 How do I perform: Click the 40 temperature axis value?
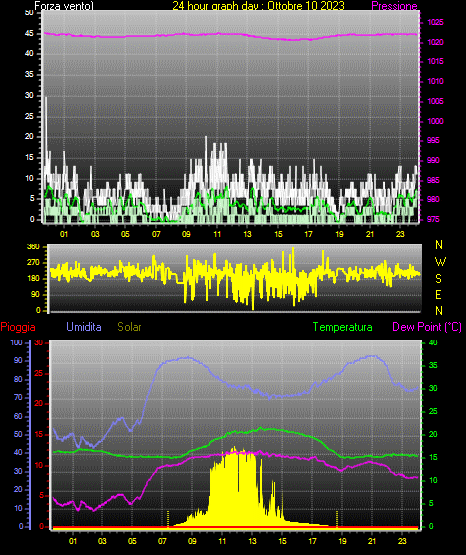433,342
